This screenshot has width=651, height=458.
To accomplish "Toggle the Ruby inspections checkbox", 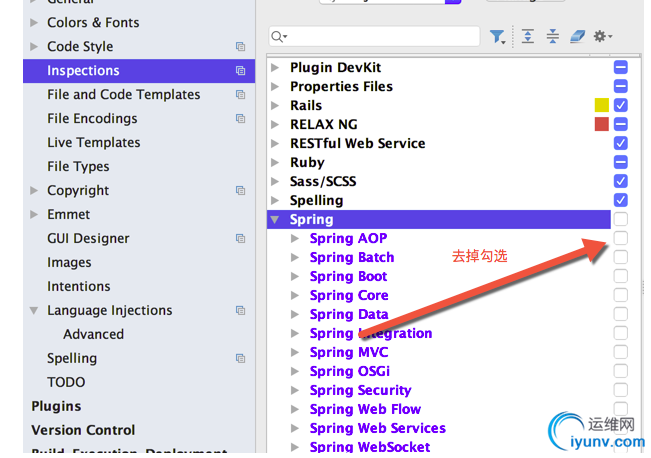I will tap(620, 162).
